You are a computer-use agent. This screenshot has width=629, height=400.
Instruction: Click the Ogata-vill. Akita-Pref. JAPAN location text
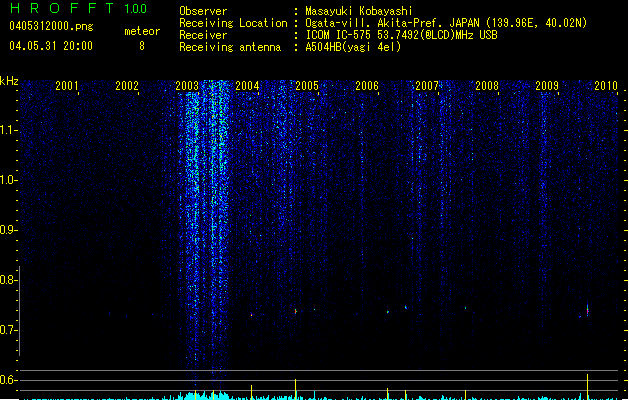(x=446, y=23)
